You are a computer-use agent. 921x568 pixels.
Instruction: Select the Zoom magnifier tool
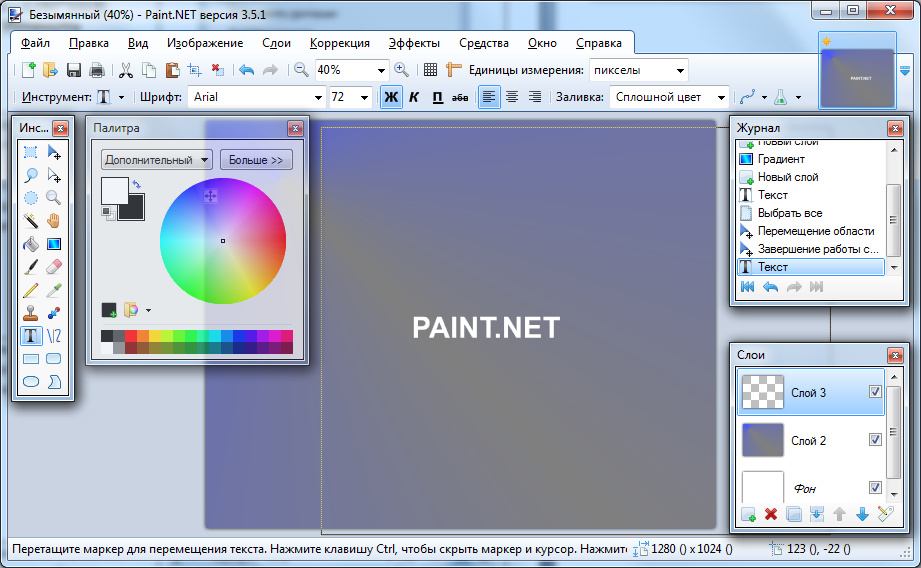(53, 198)
